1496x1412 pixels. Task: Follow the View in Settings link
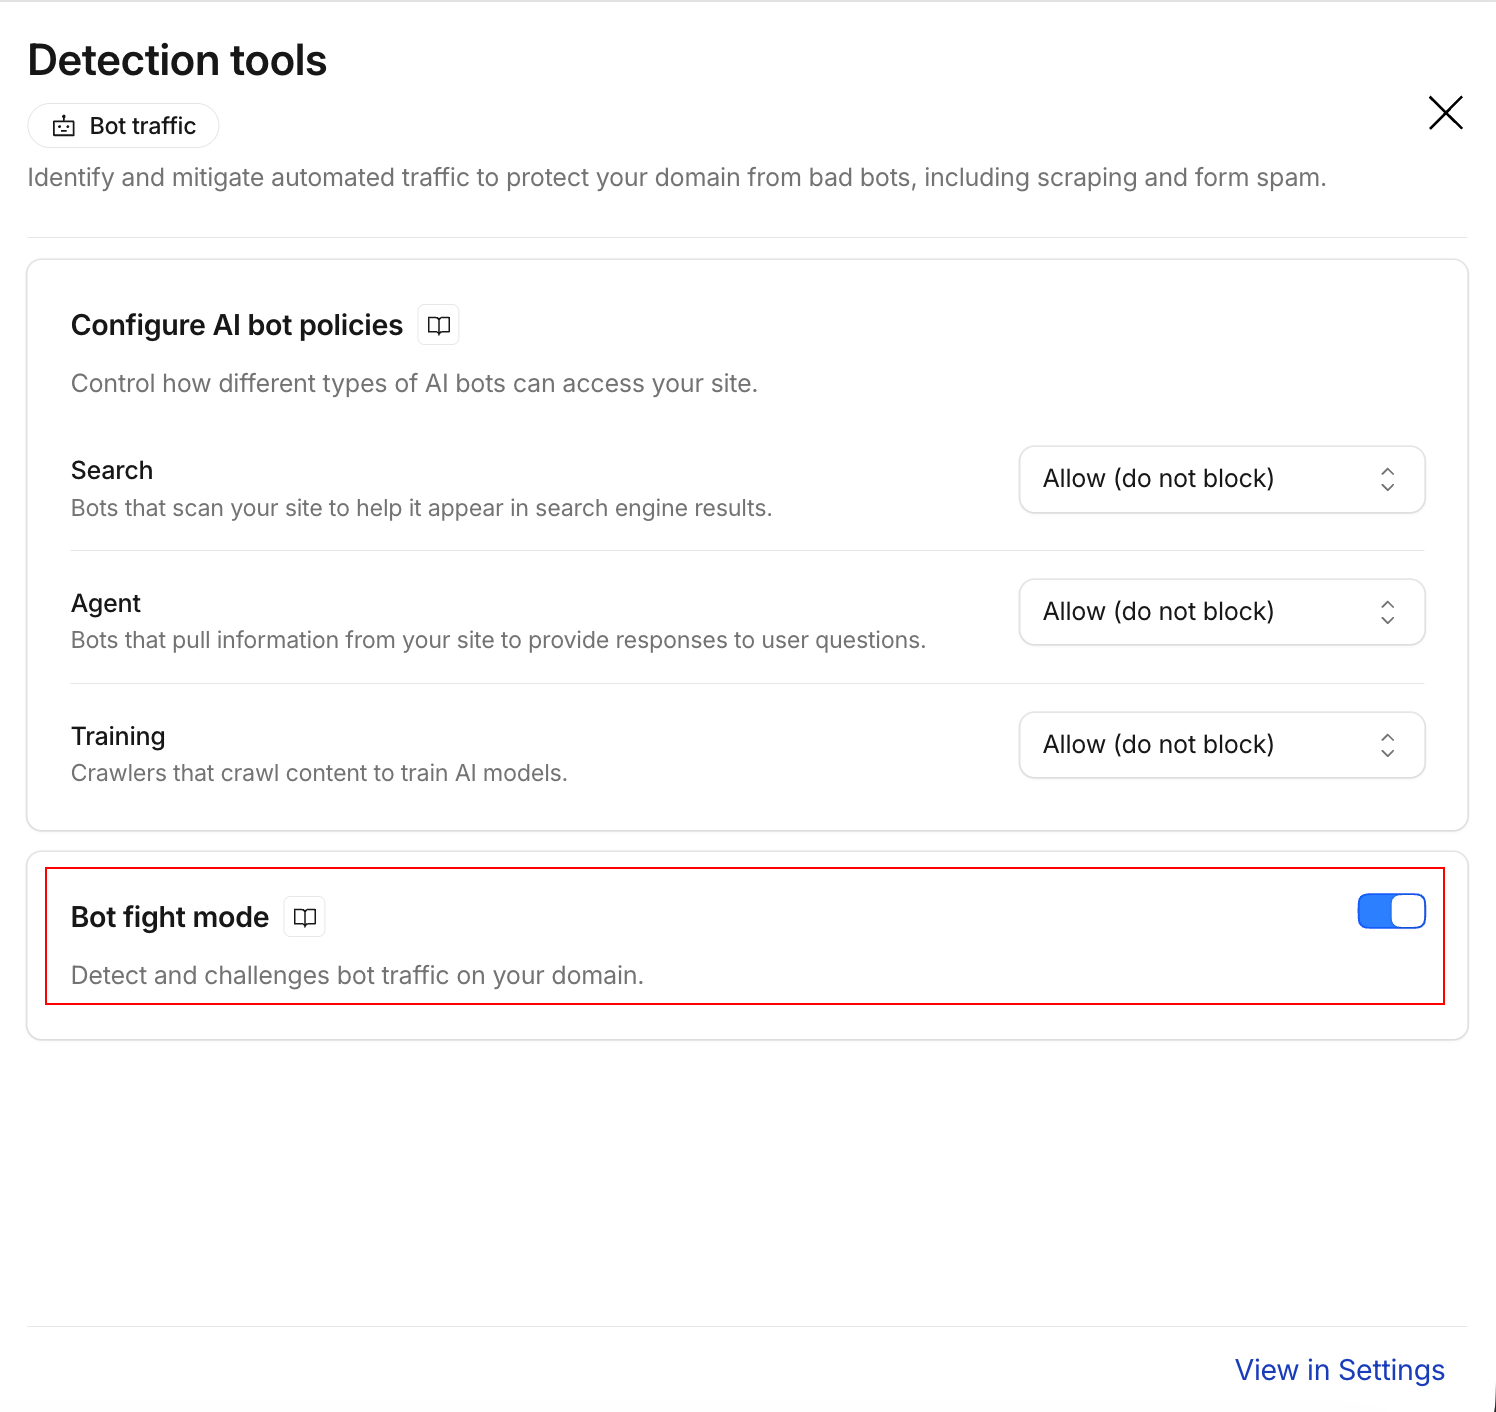1339,1370
